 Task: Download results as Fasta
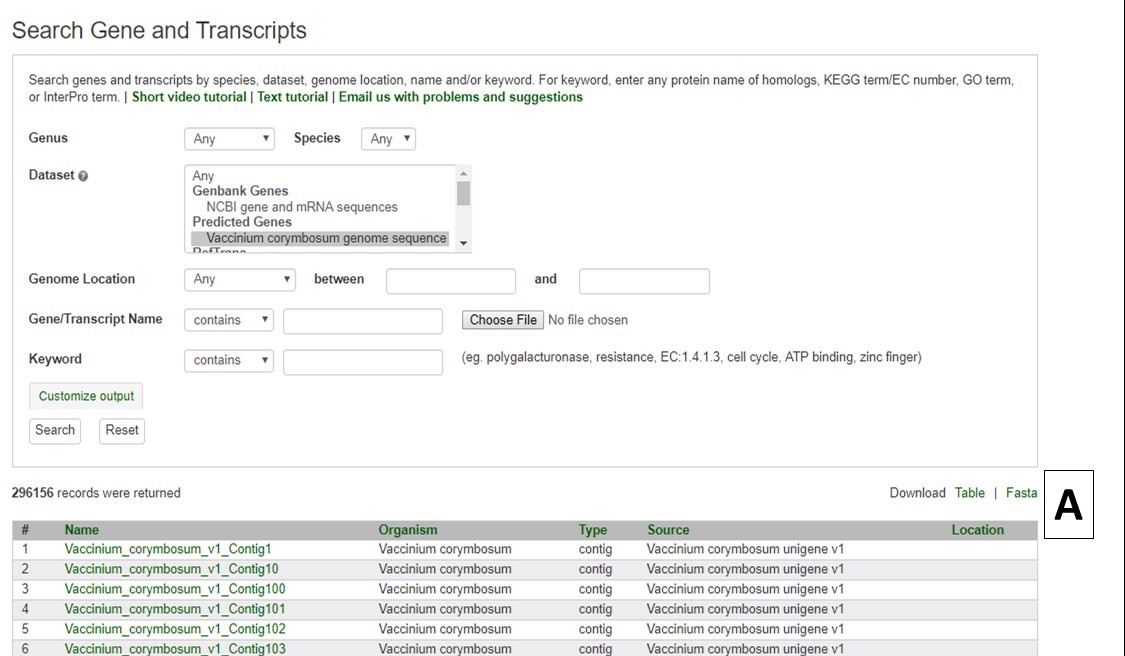point(1021,493)
